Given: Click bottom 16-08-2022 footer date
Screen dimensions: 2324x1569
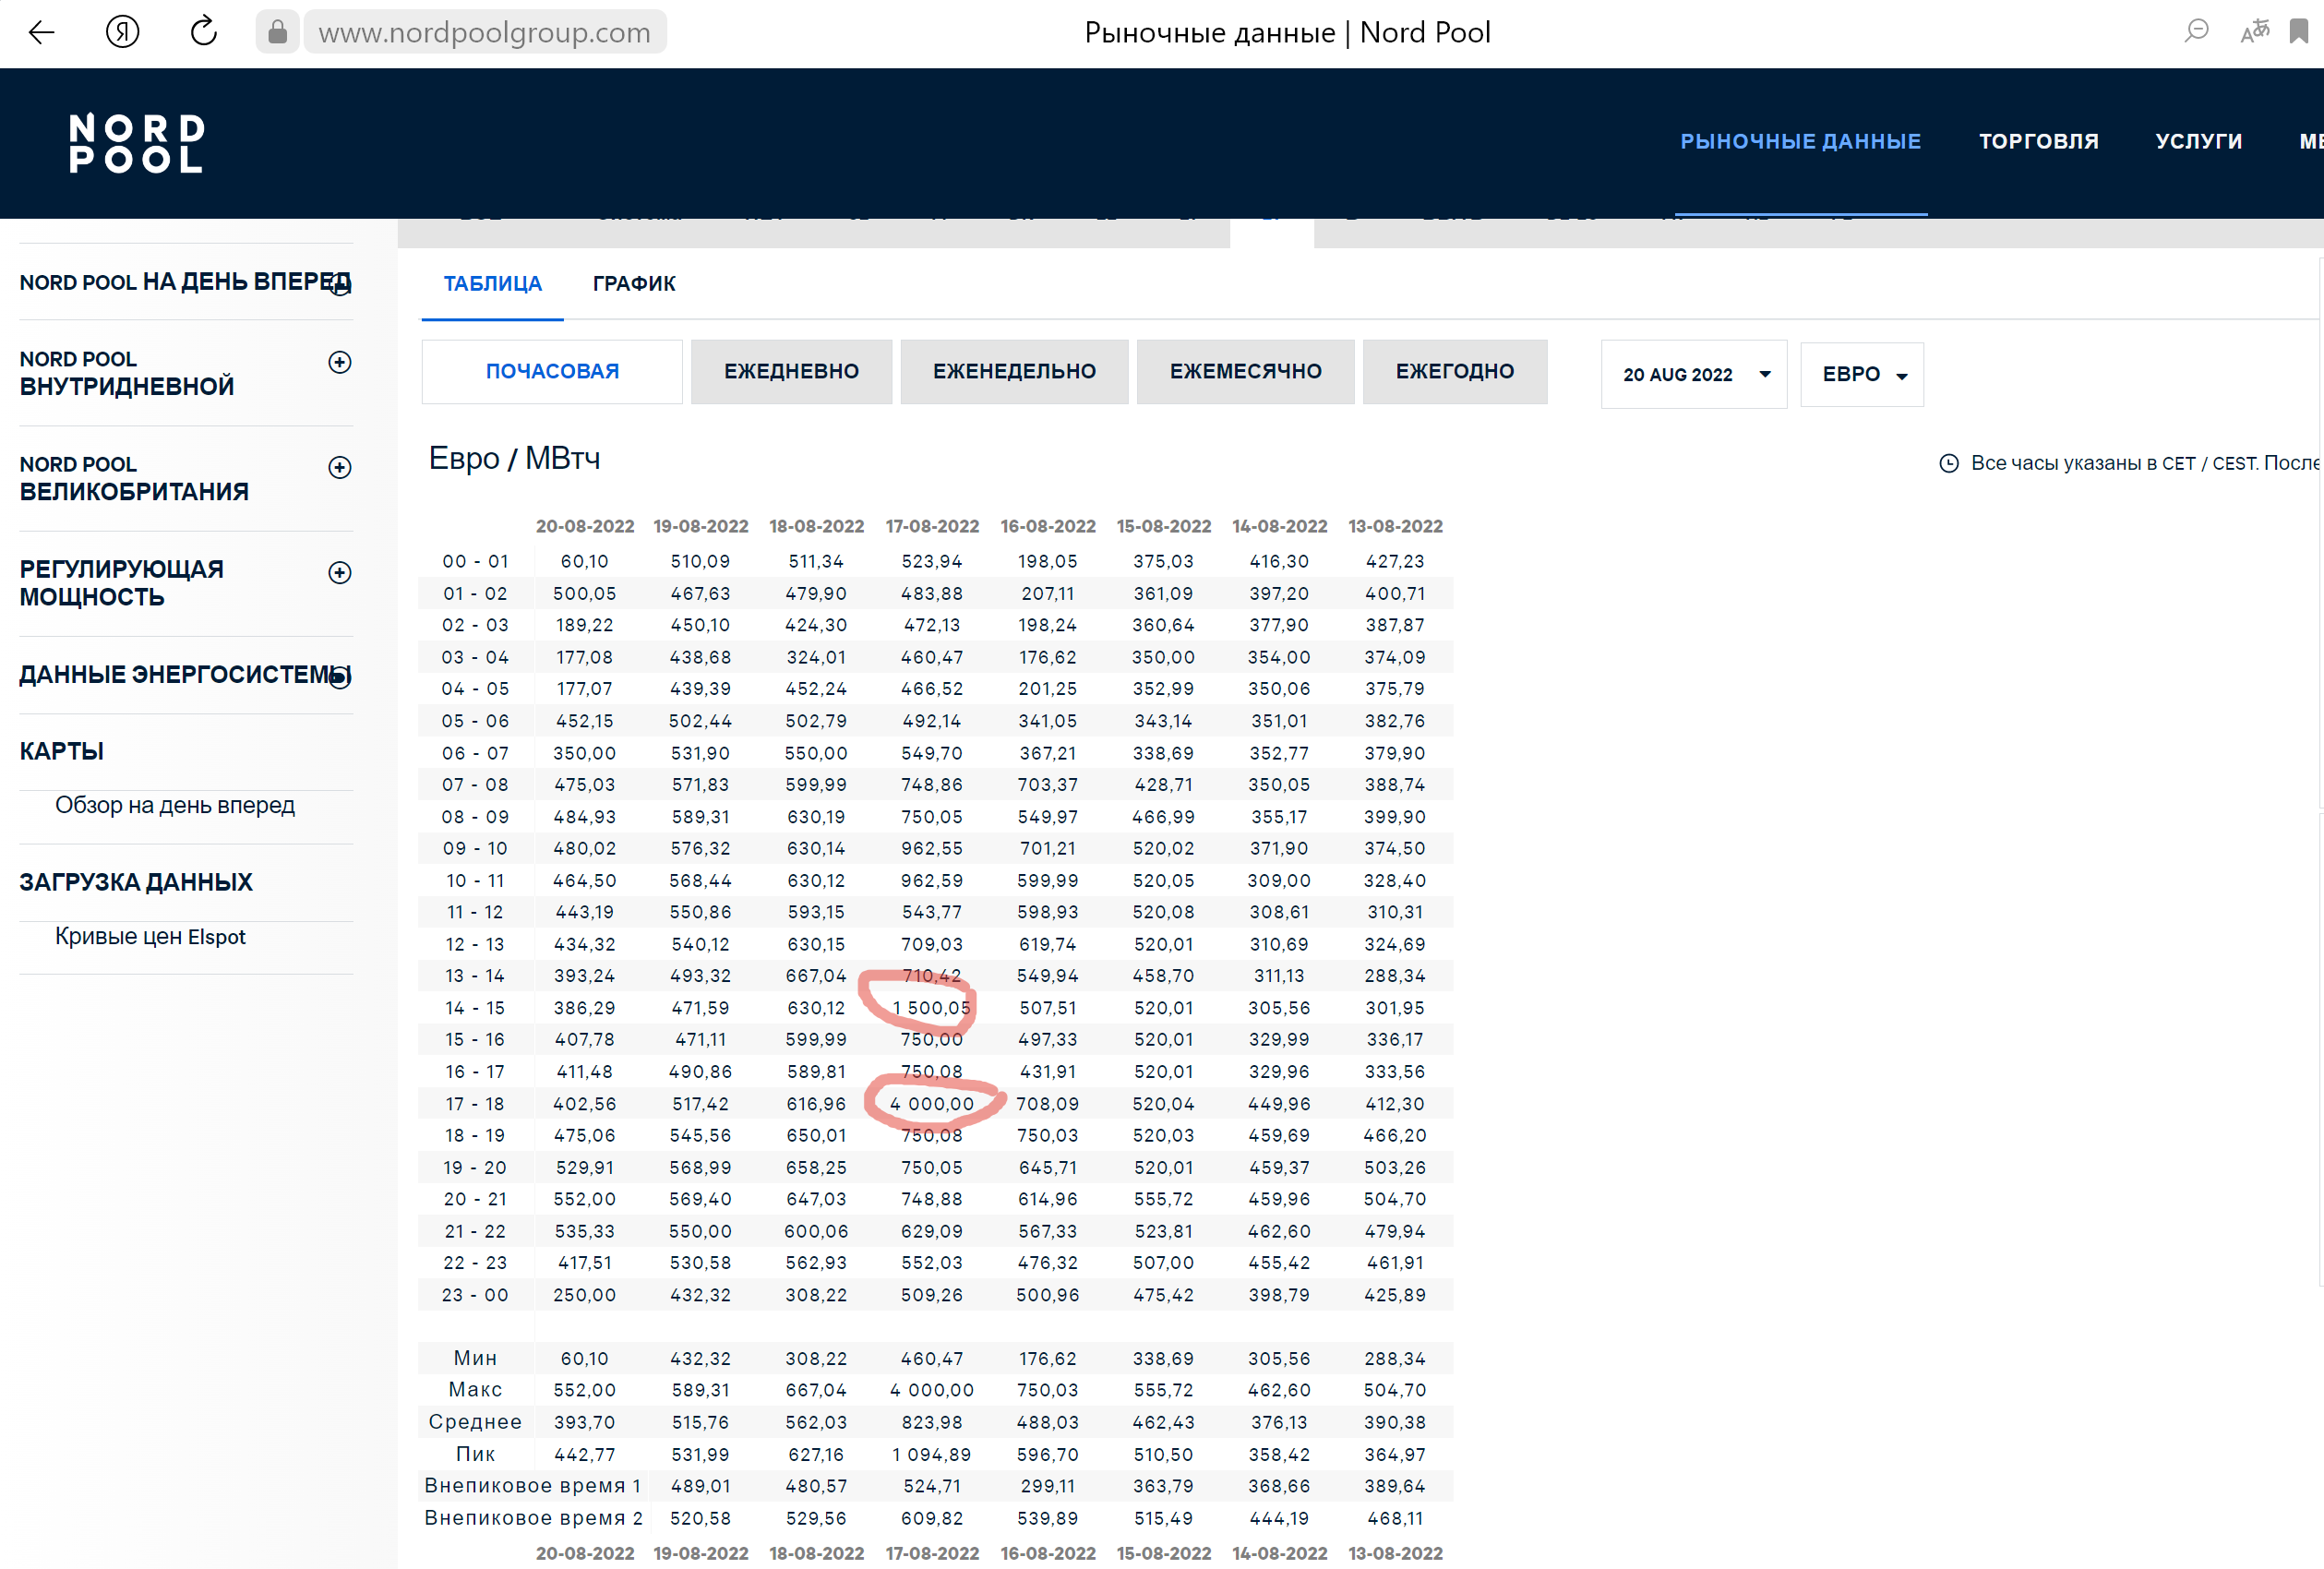Looking at the screenshot, I should click(x=1047, y=1553).
